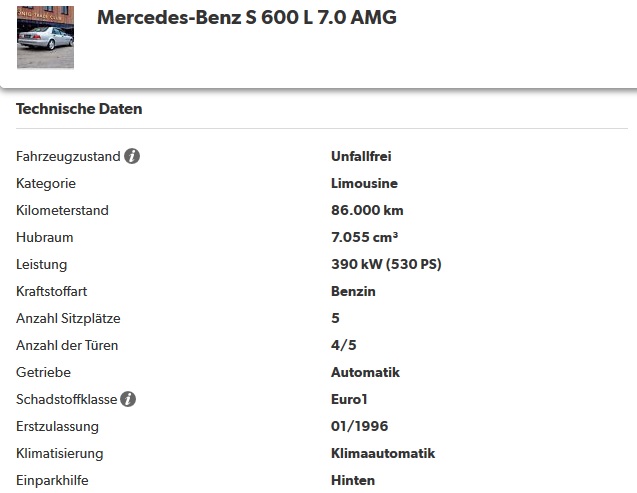Select the value Limousine
Screen dimensions: 637x493
(x=364, y=183)
